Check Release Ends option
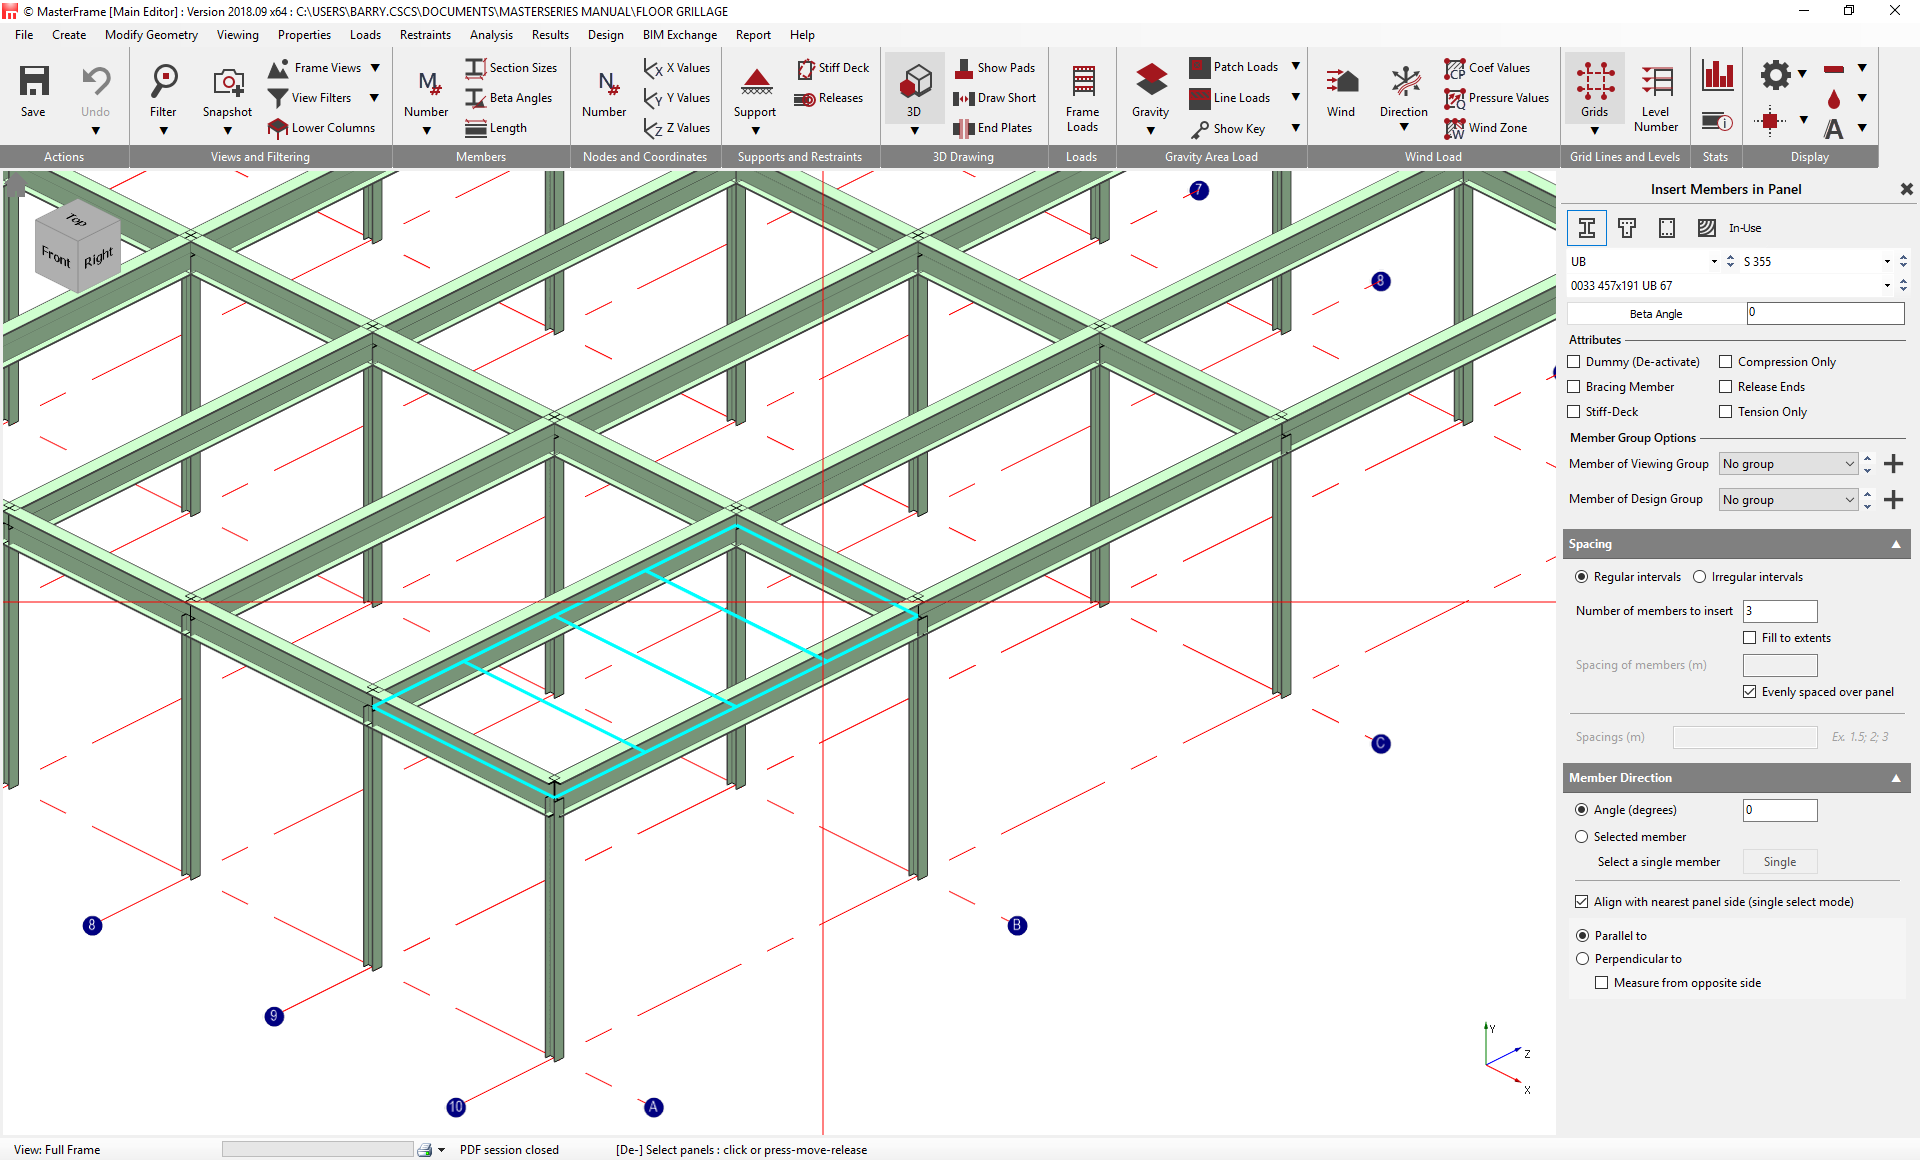This screenshot has height=1160, width=1920. point(1726,387)
